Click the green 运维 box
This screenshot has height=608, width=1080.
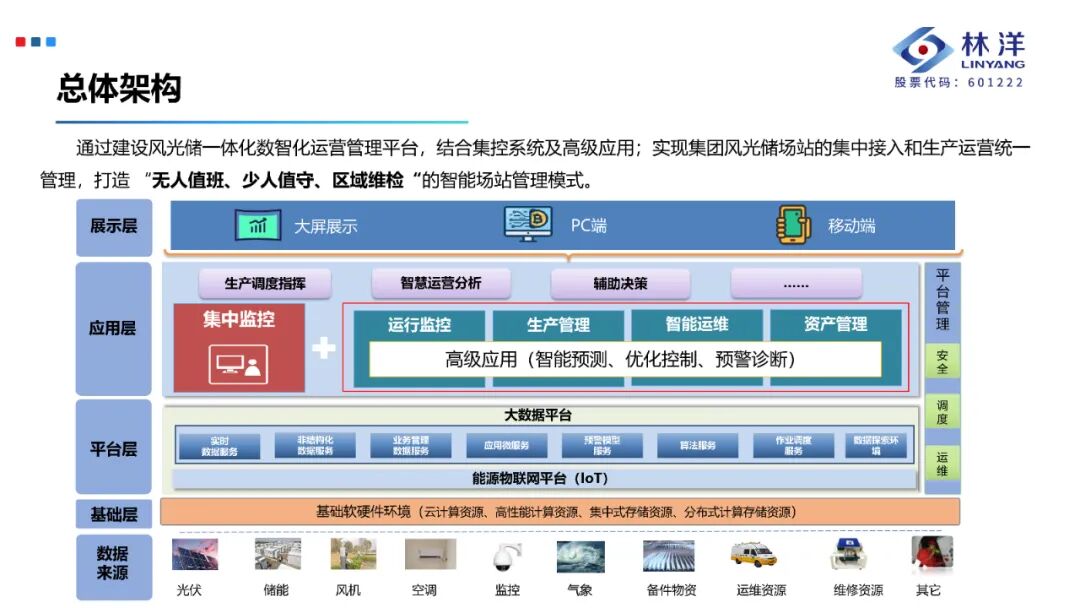(943, 464)
